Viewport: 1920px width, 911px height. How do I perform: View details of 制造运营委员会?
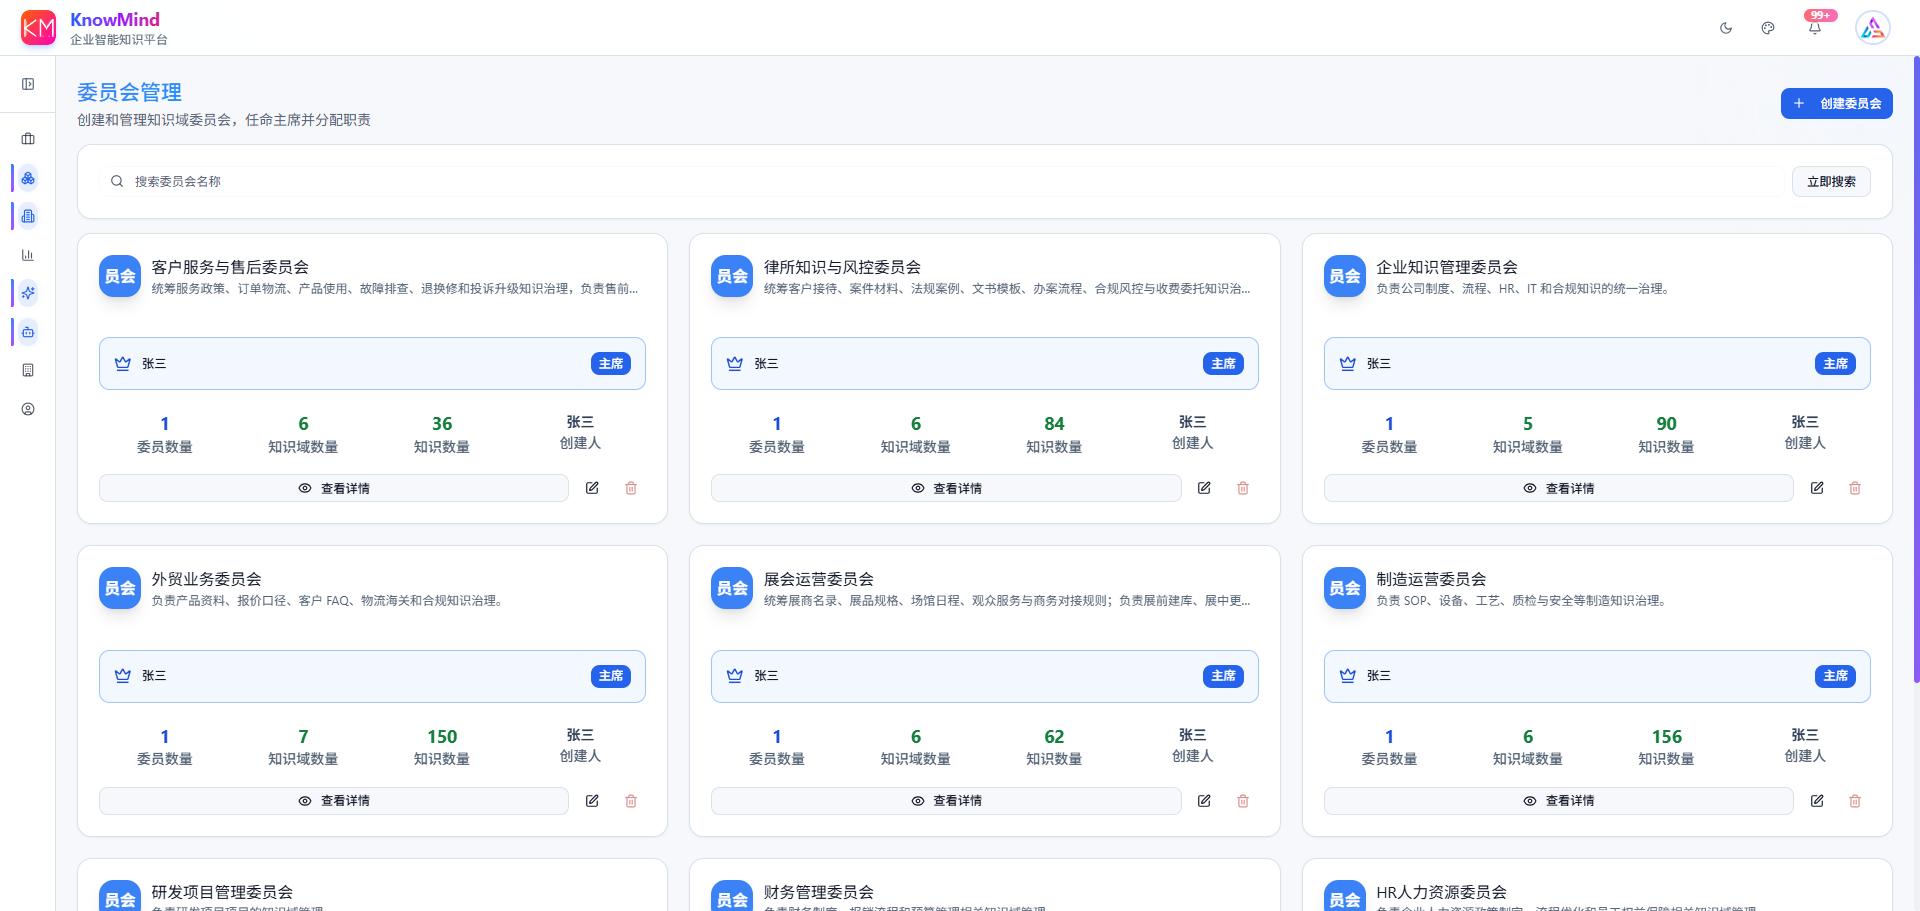[1558, 801]
